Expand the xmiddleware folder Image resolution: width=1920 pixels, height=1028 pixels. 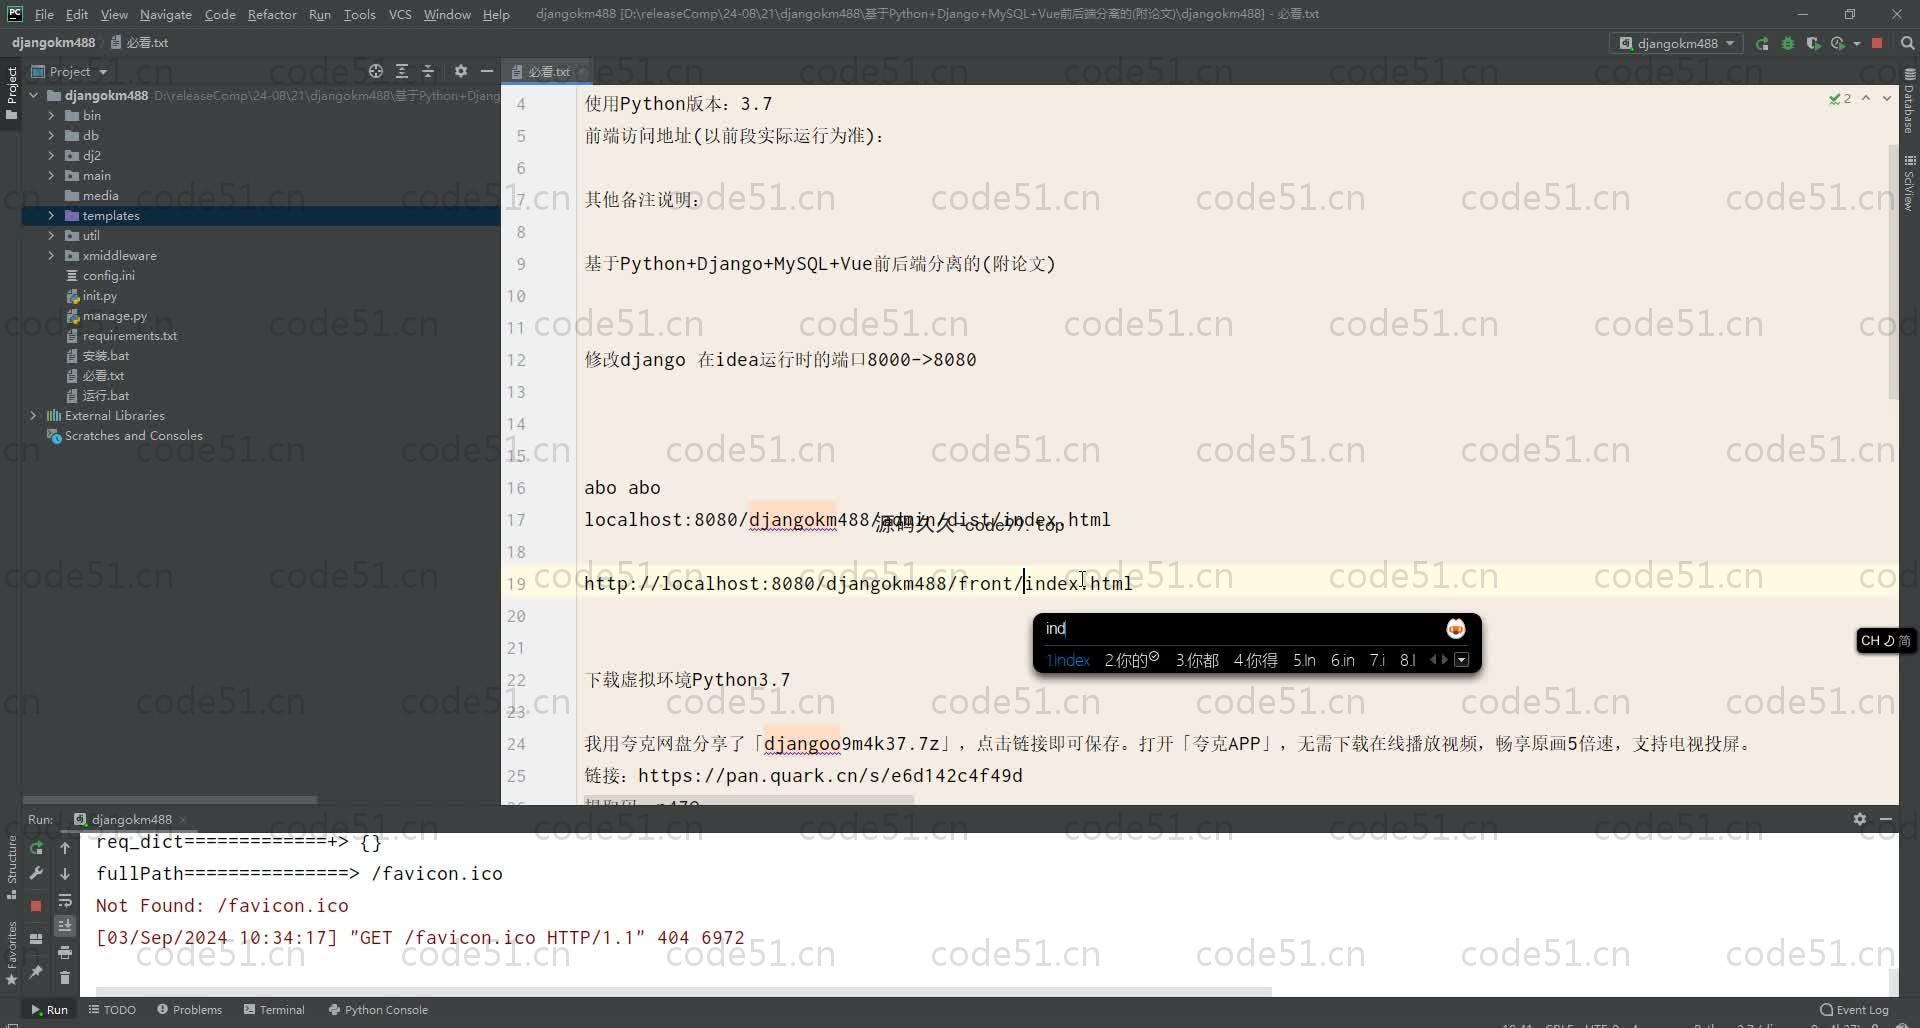point(51,255)
